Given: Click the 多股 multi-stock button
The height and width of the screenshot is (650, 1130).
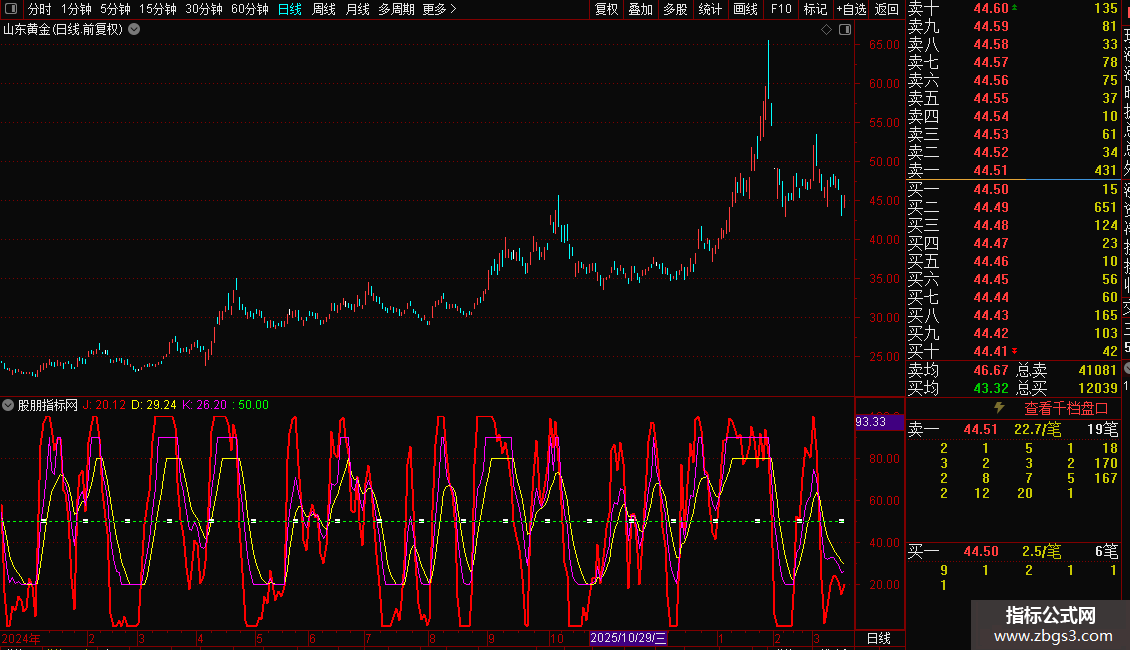Looking at the screenshot, I should coord(675,9).
